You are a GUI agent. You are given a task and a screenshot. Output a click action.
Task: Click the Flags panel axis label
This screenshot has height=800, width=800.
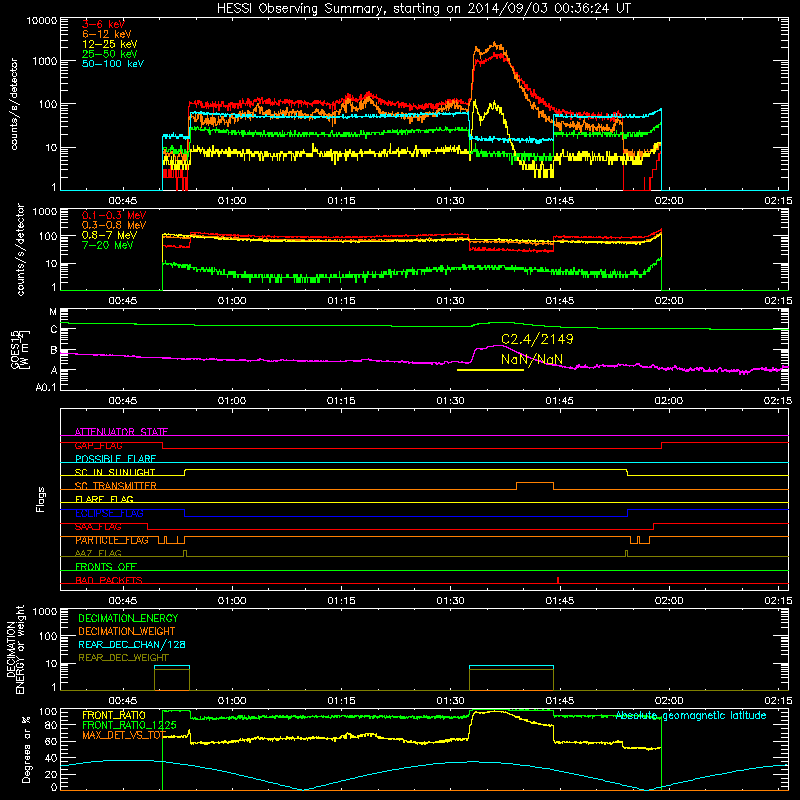click(40, 499)
